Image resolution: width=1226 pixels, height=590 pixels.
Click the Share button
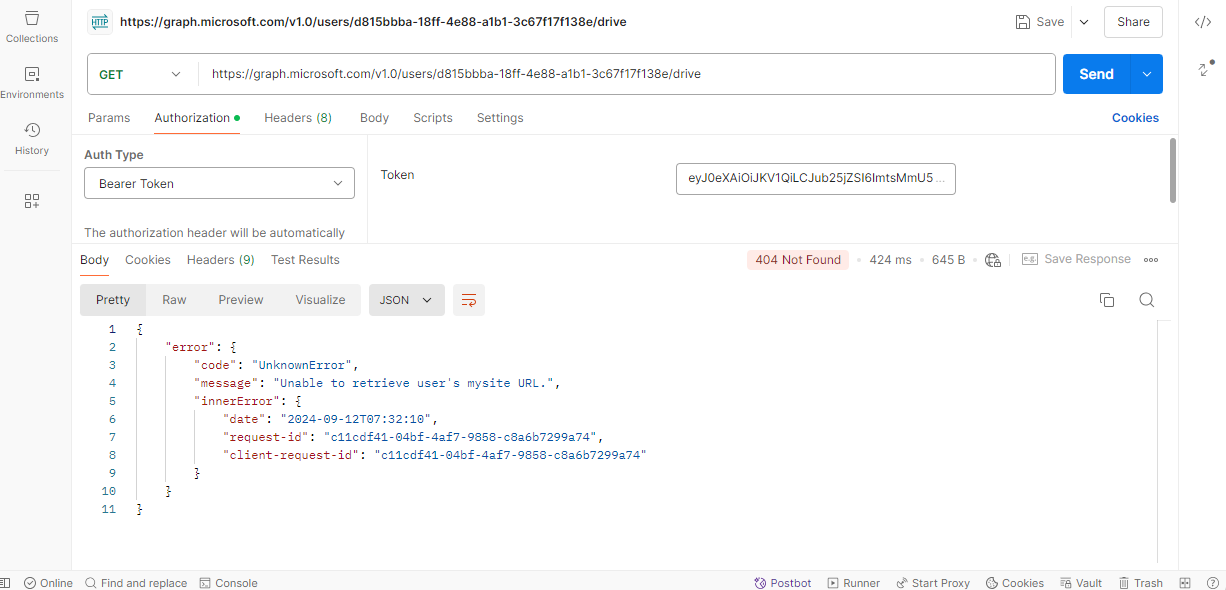point(1133,22)
